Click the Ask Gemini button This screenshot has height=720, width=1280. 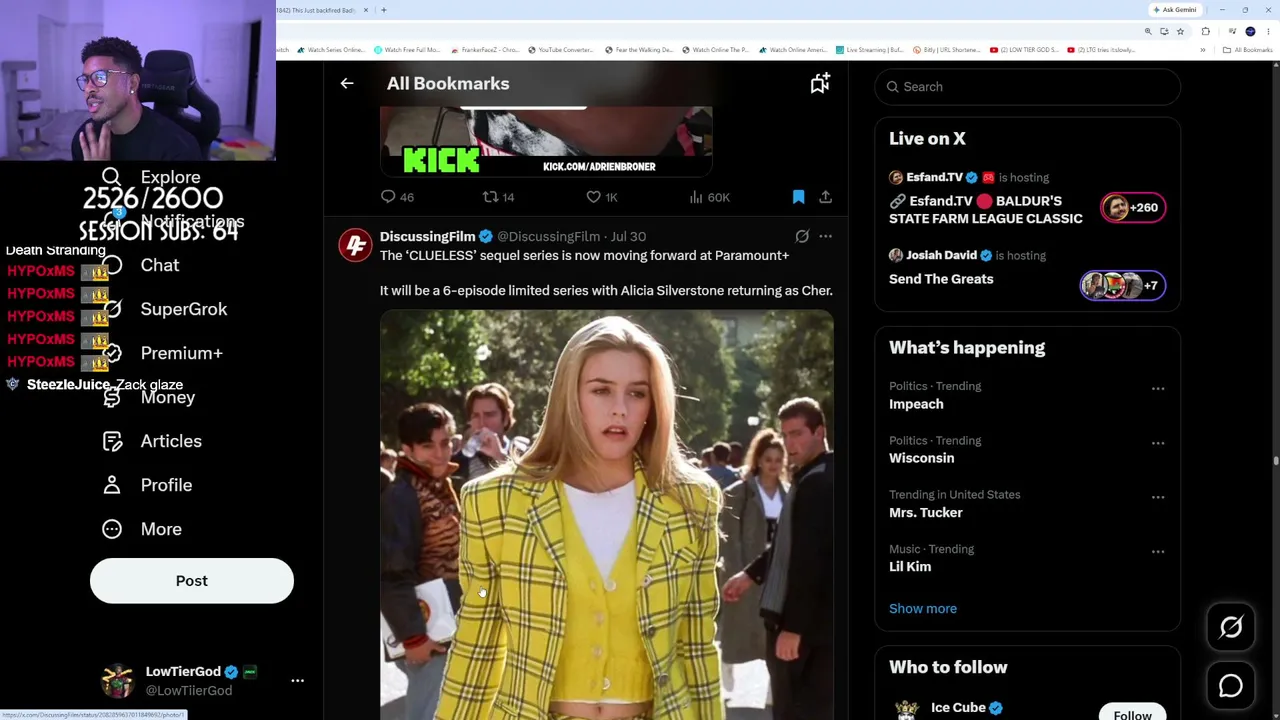1175,10
